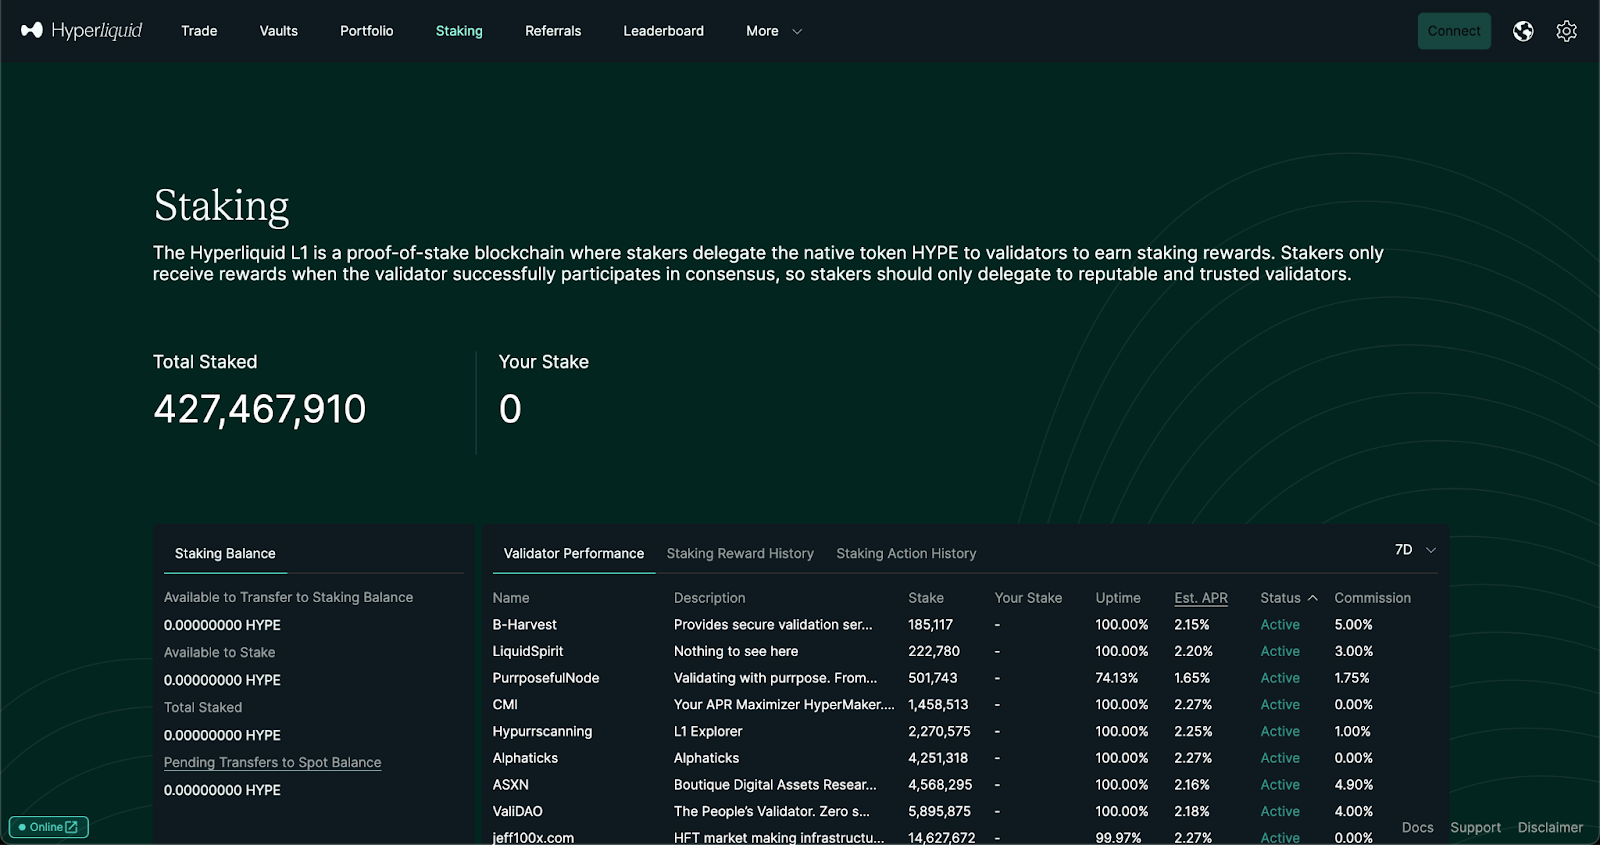
Task: Select the Staking Balance tab
Action: [x=225, y=553]
